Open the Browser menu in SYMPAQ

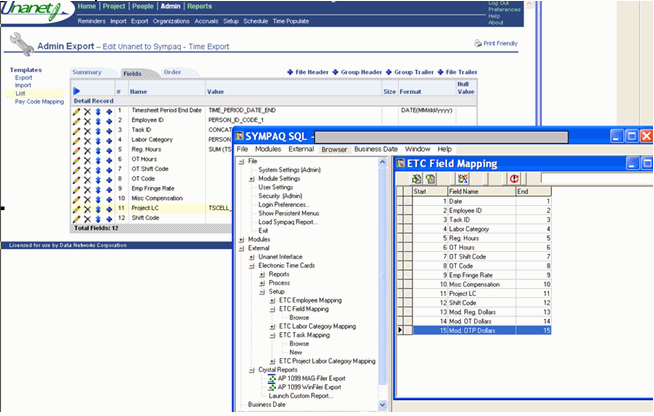click(334, 149)
